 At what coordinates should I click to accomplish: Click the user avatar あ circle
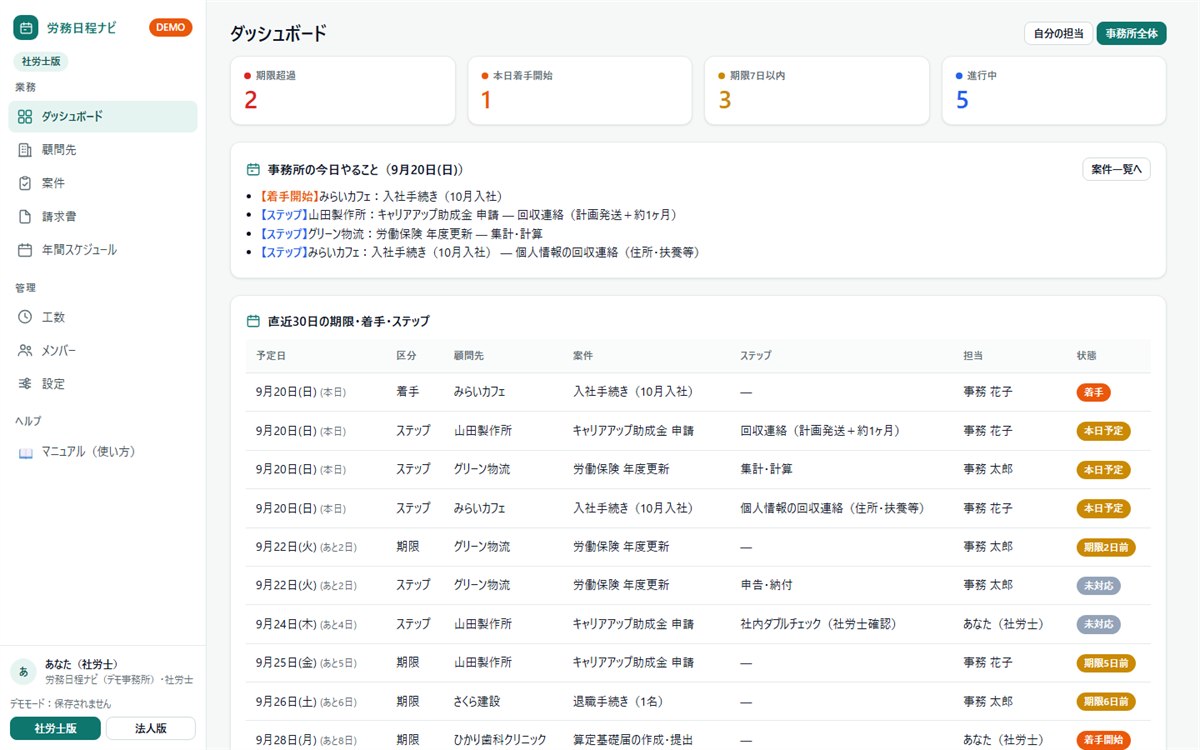23,671
